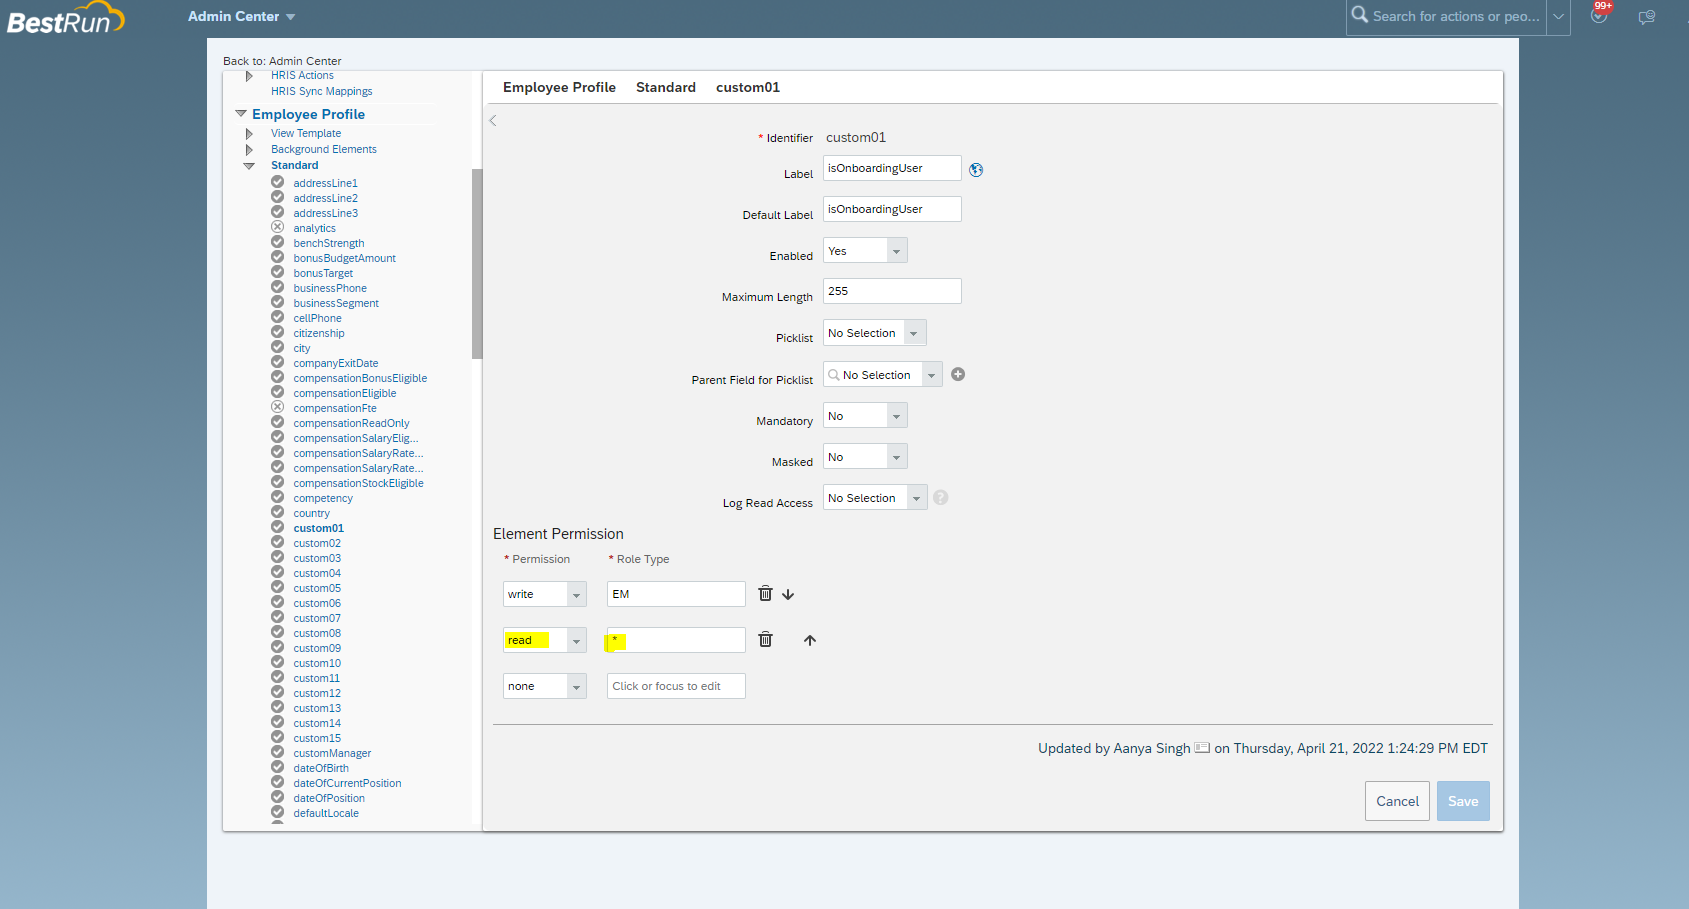Click the Maximum Length field
The image size is (1689, 909).
(x=892, y=291)
